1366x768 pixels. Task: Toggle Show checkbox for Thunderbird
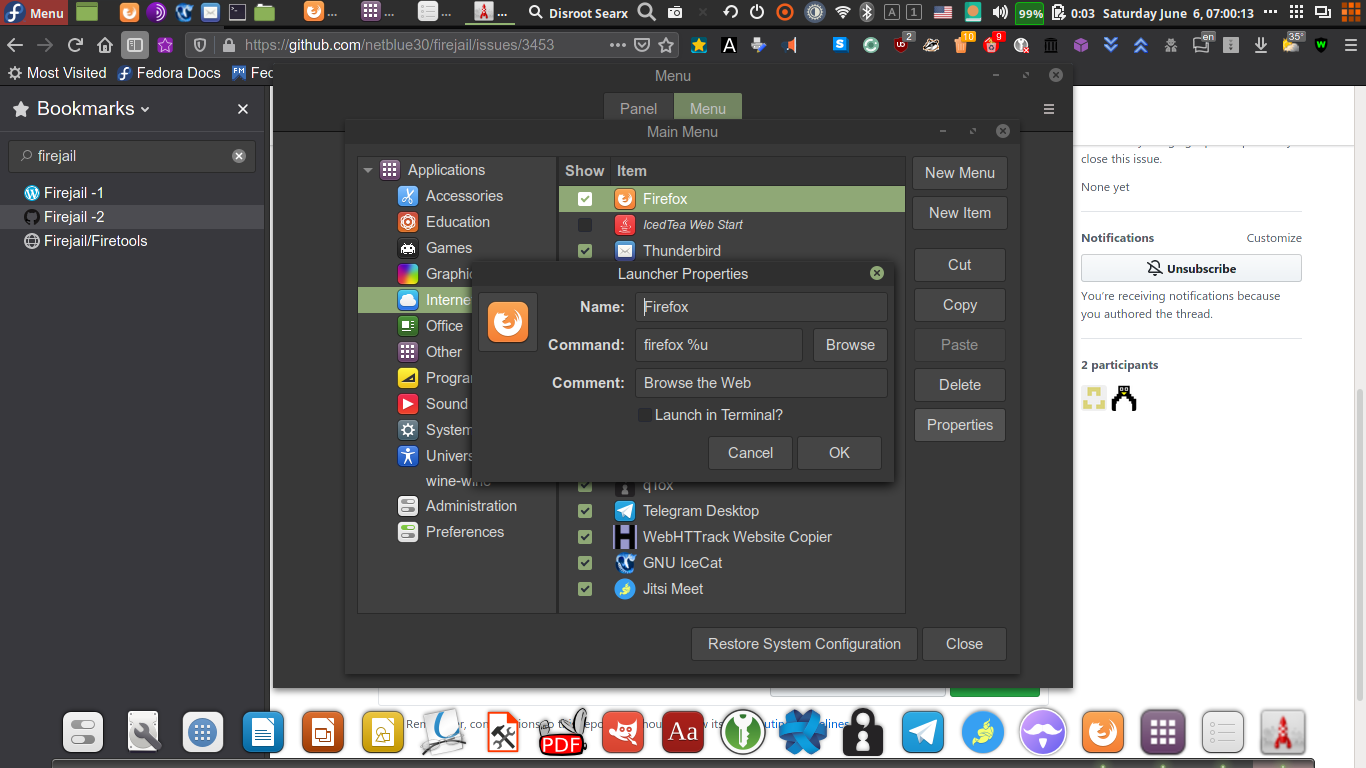click(585, 251)
